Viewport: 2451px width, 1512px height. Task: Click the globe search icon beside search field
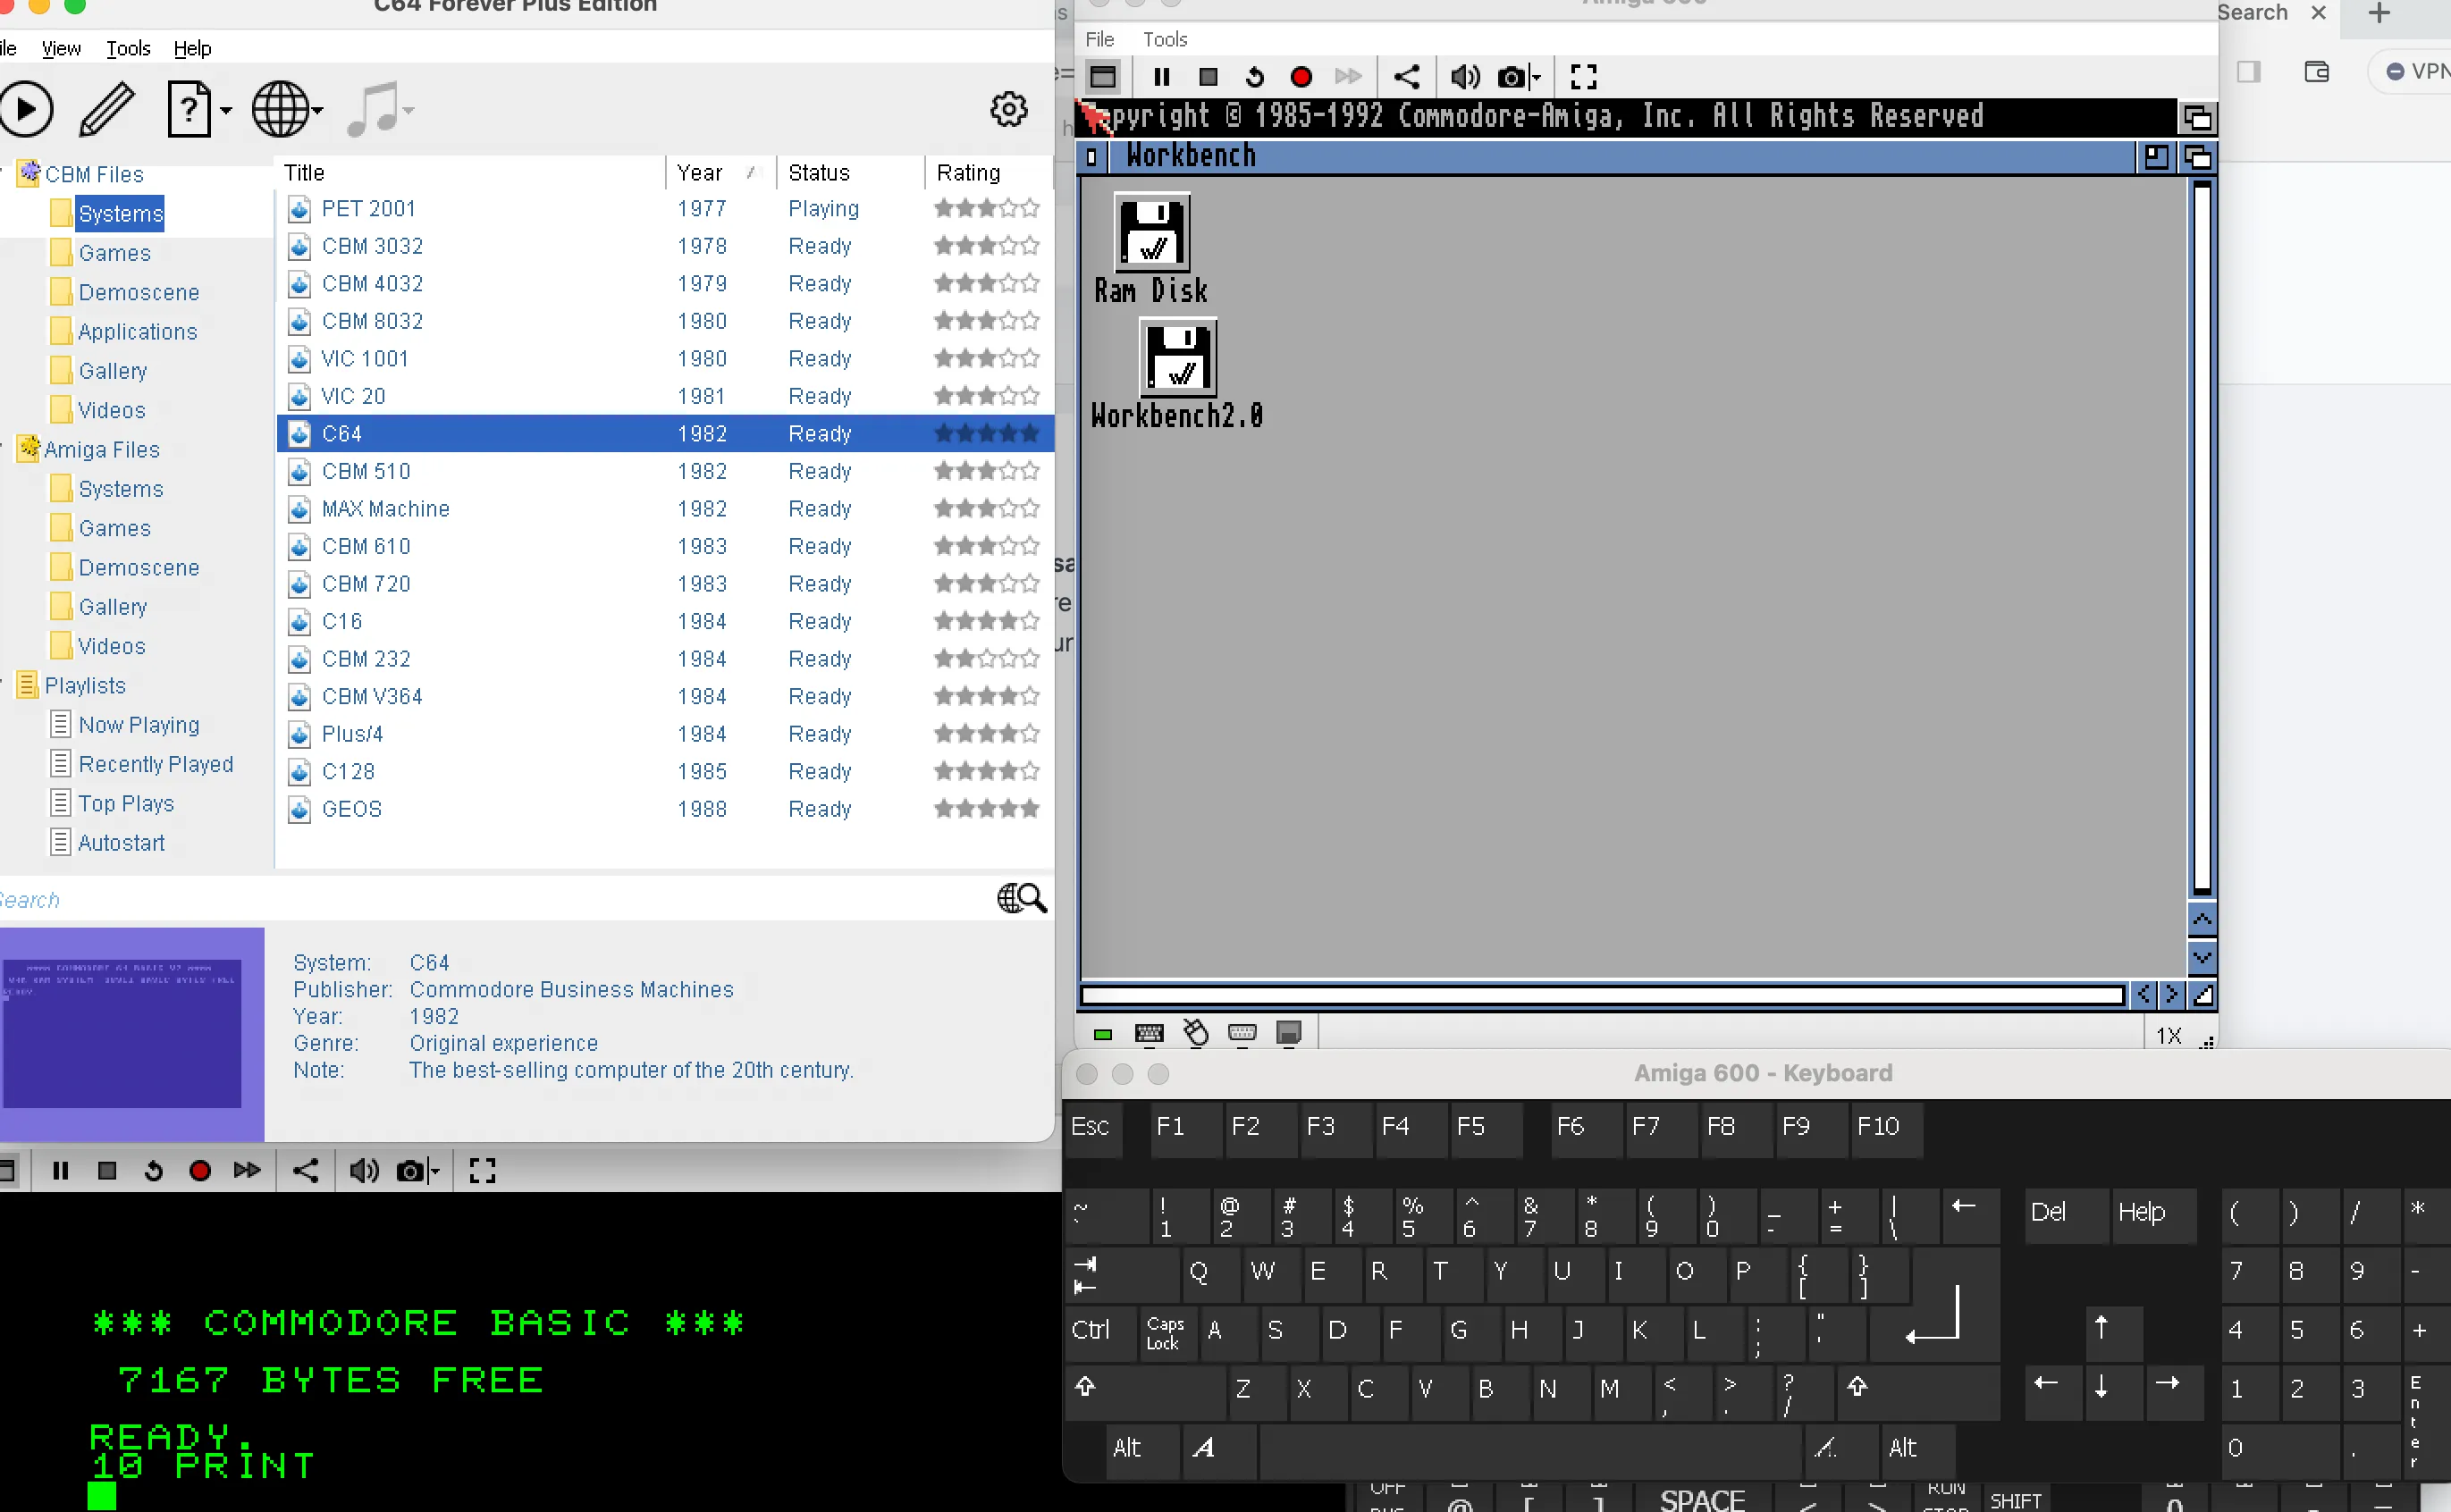(x=1021, y=898)
